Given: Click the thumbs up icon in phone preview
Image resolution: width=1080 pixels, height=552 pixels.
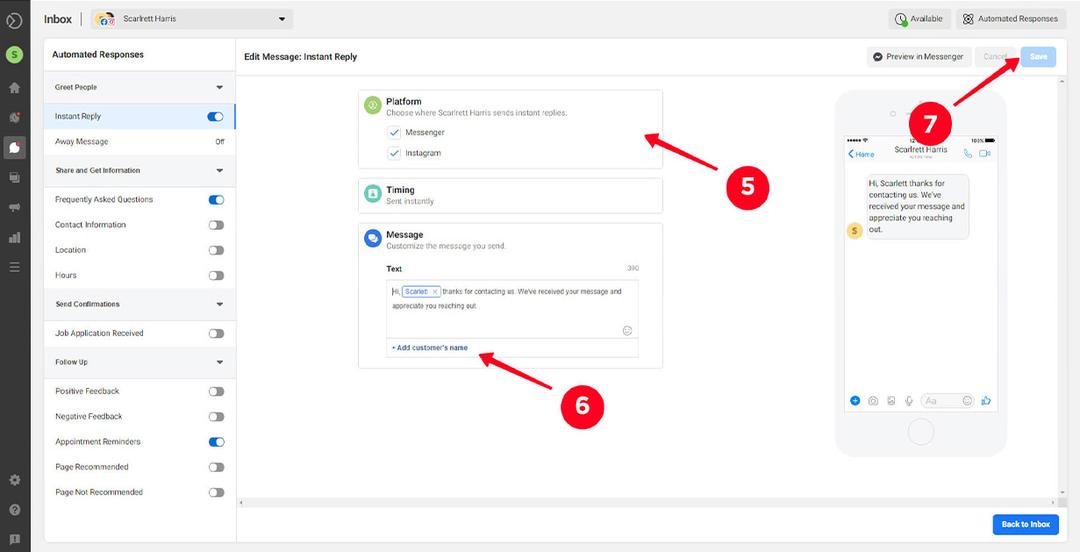Looking at the screenshot, I should click(x=986, y=400).
